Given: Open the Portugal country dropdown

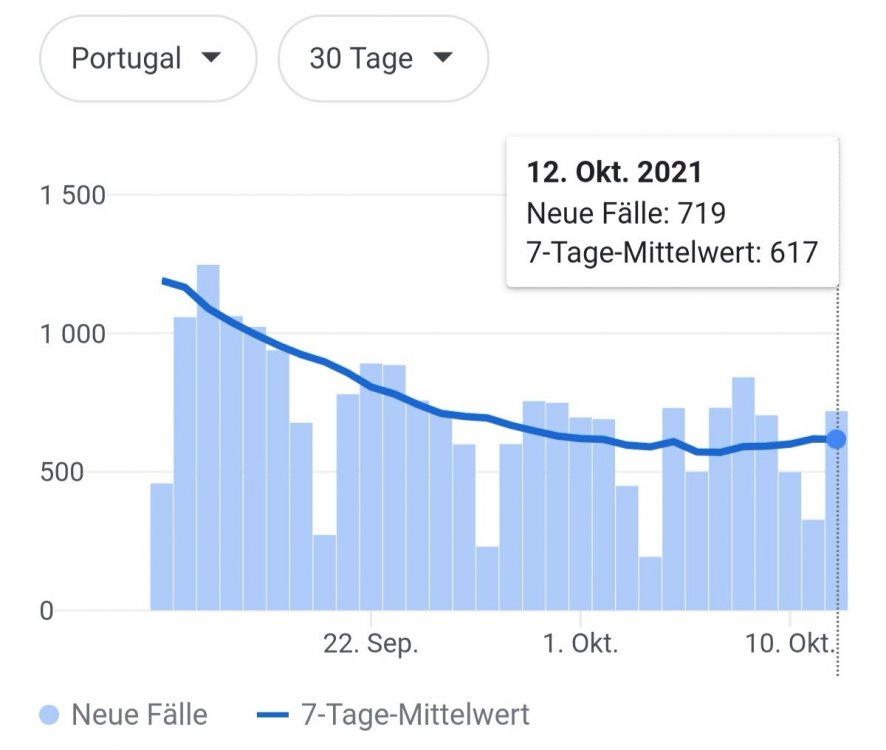Looking at the screenshot, I should point(148,59).
